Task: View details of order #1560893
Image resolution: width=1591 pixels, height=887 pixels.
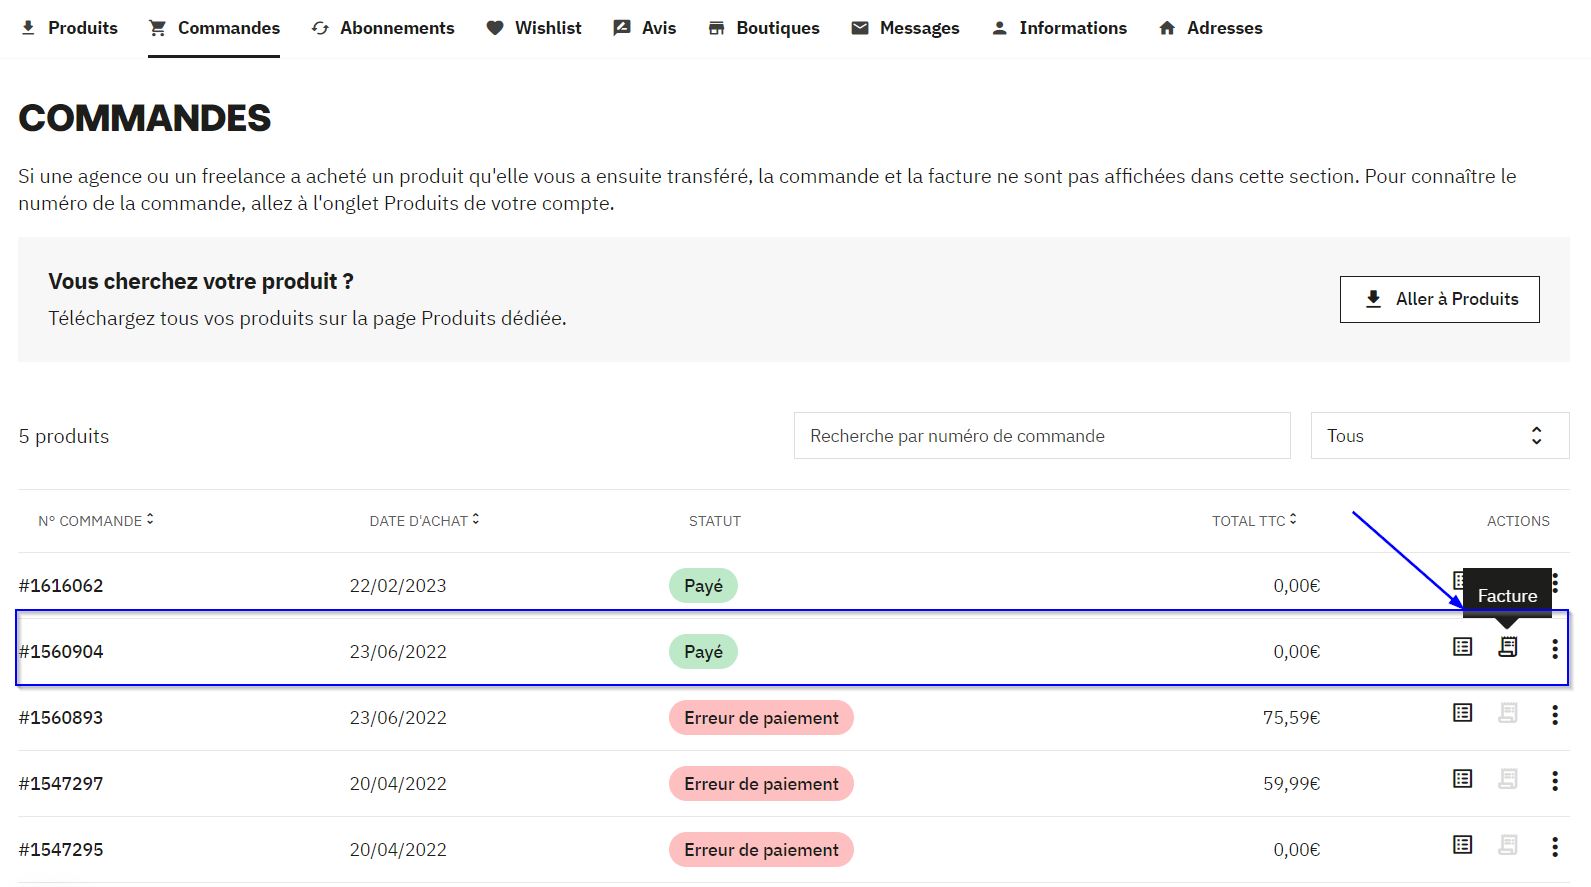Action: [1462, 713]
